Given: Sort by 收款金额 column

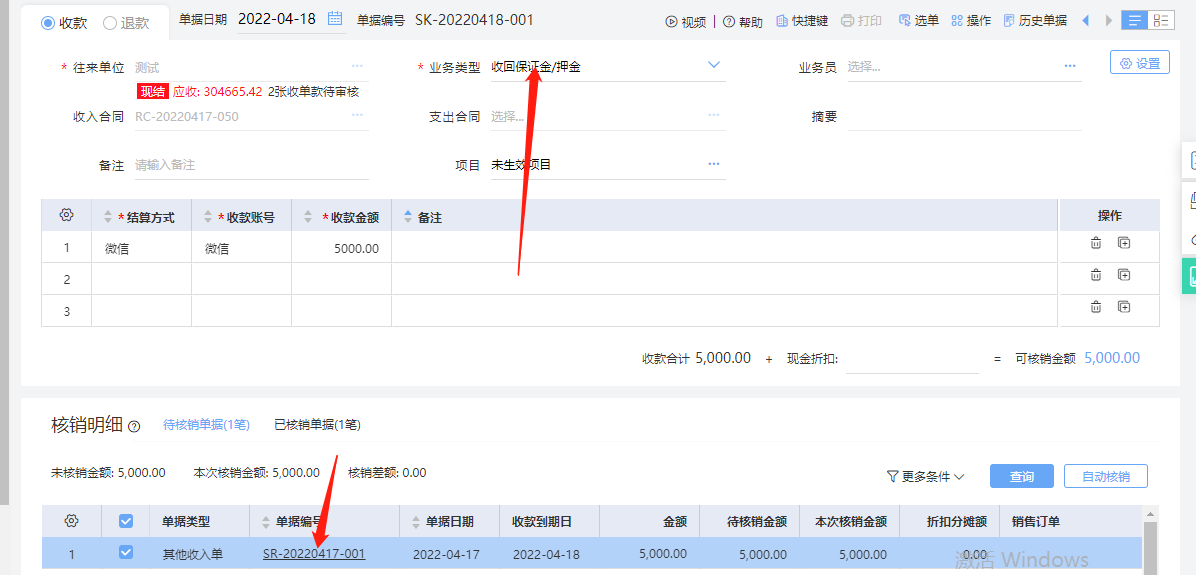Looking at the screenshot, I should [x=307, y=217].
